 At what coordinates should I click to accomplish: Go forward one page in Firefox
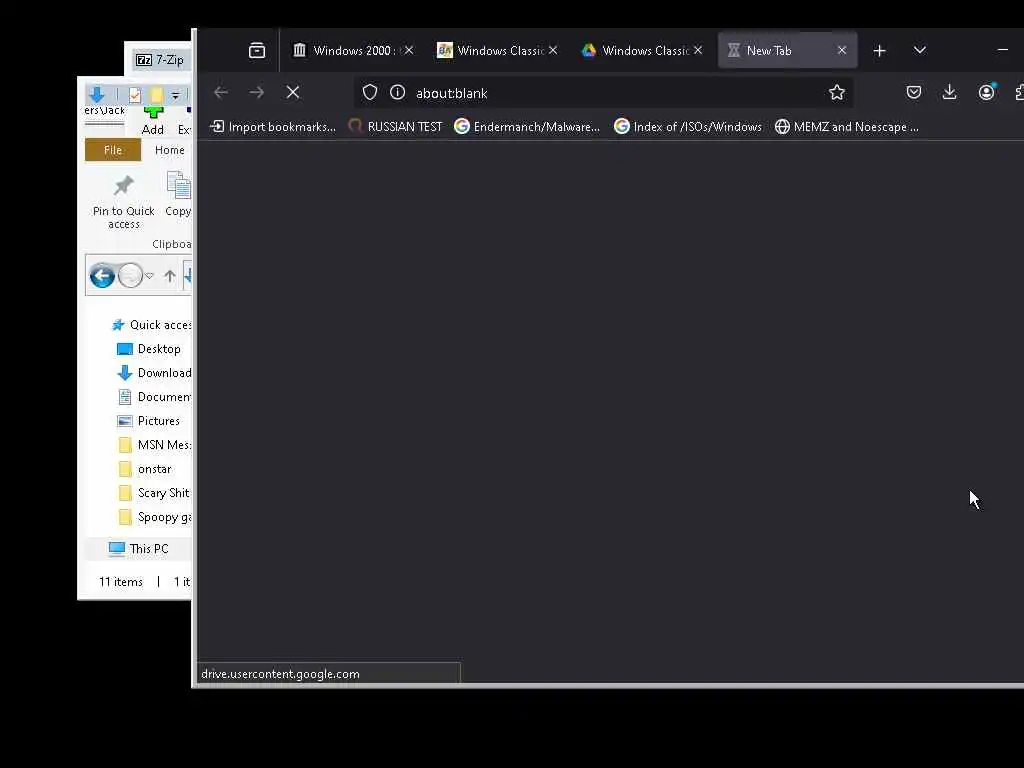[257, 93]
